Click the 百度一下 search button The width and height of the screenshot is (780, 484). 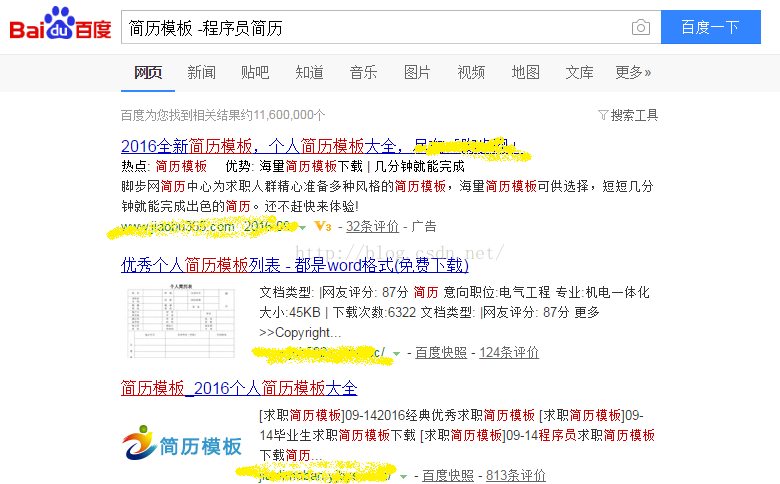(x=710, y=27)
